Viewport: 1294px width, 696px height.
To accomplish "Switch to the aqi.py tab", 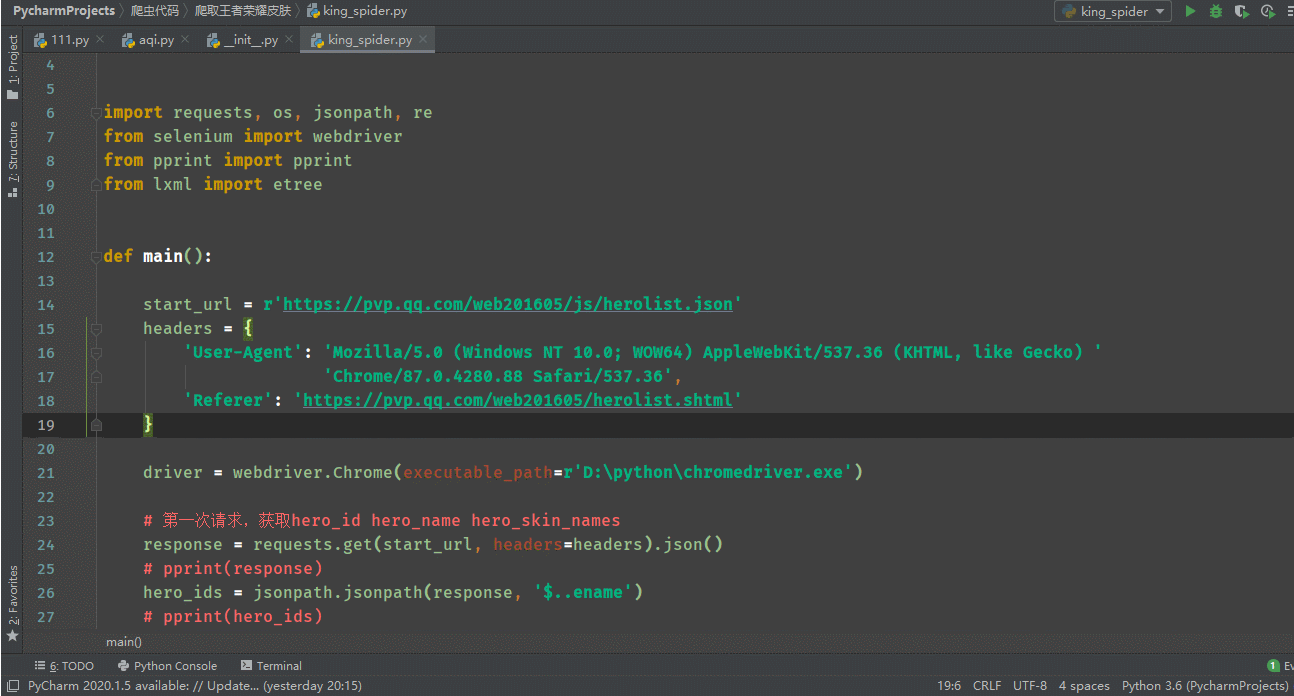I will click(x=156, y=40).
